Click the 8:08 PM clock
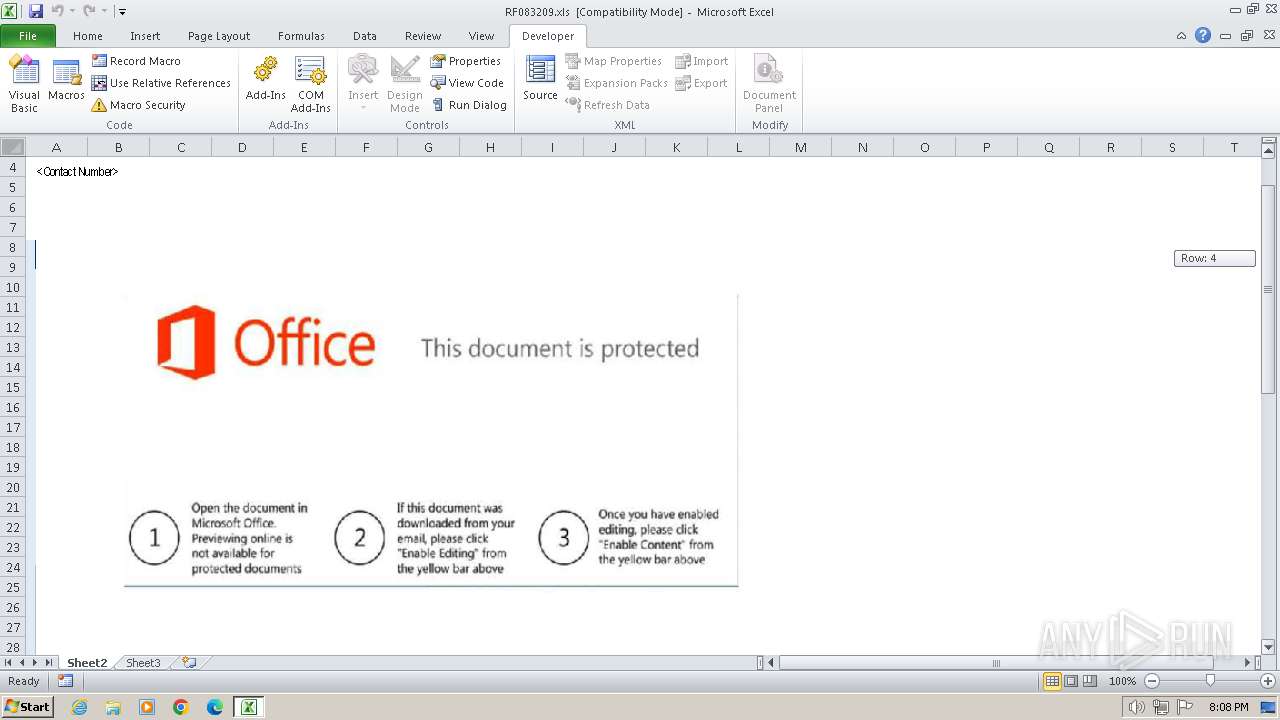Screen dimensions: 1280x720 (1228, 707)
